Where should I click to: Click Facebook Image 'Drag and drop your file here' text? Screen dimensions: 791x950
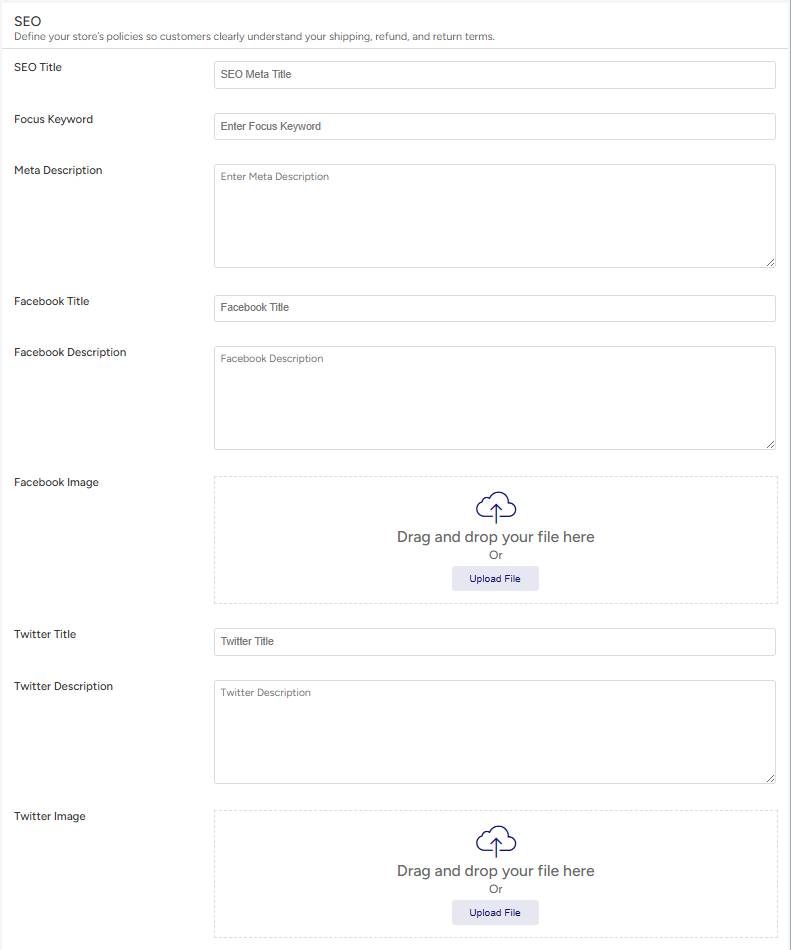tap(495, 537)
